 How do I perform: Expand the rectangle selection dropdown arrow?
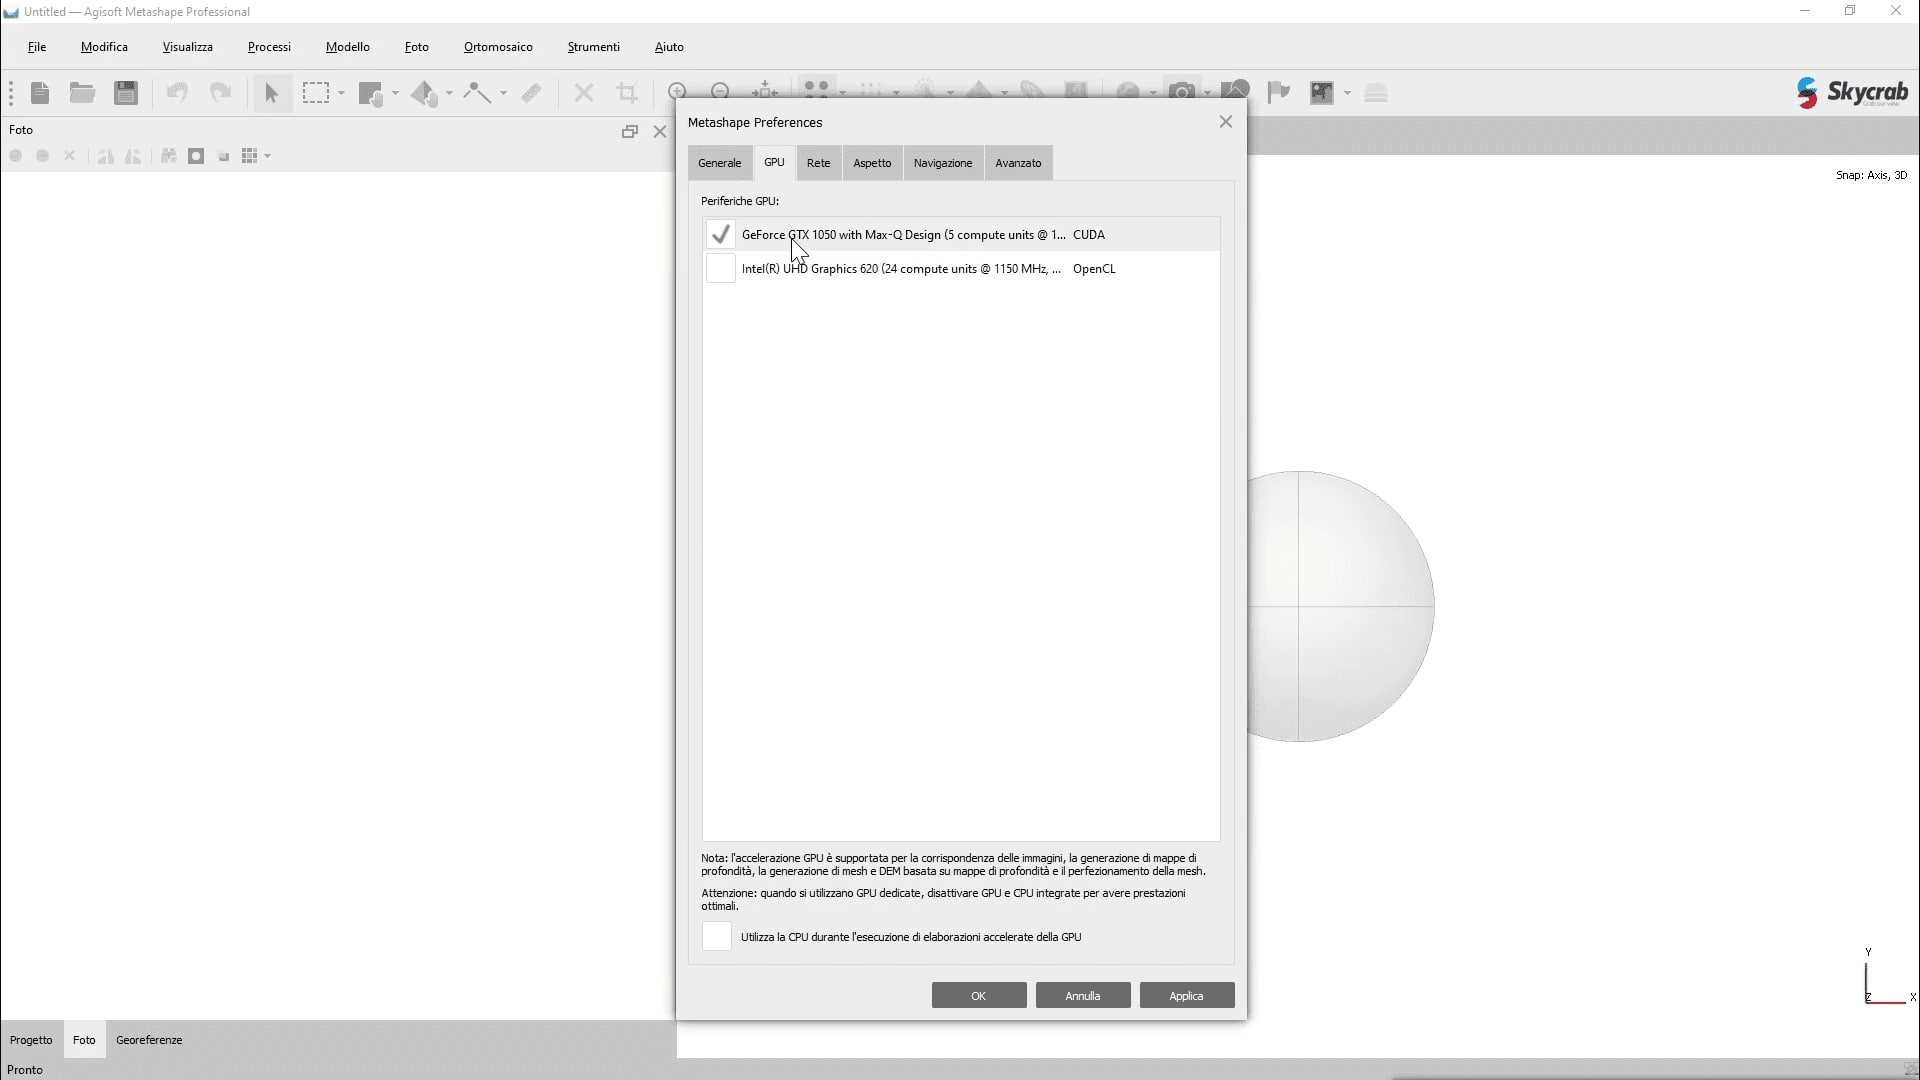(x=342, y=93)
